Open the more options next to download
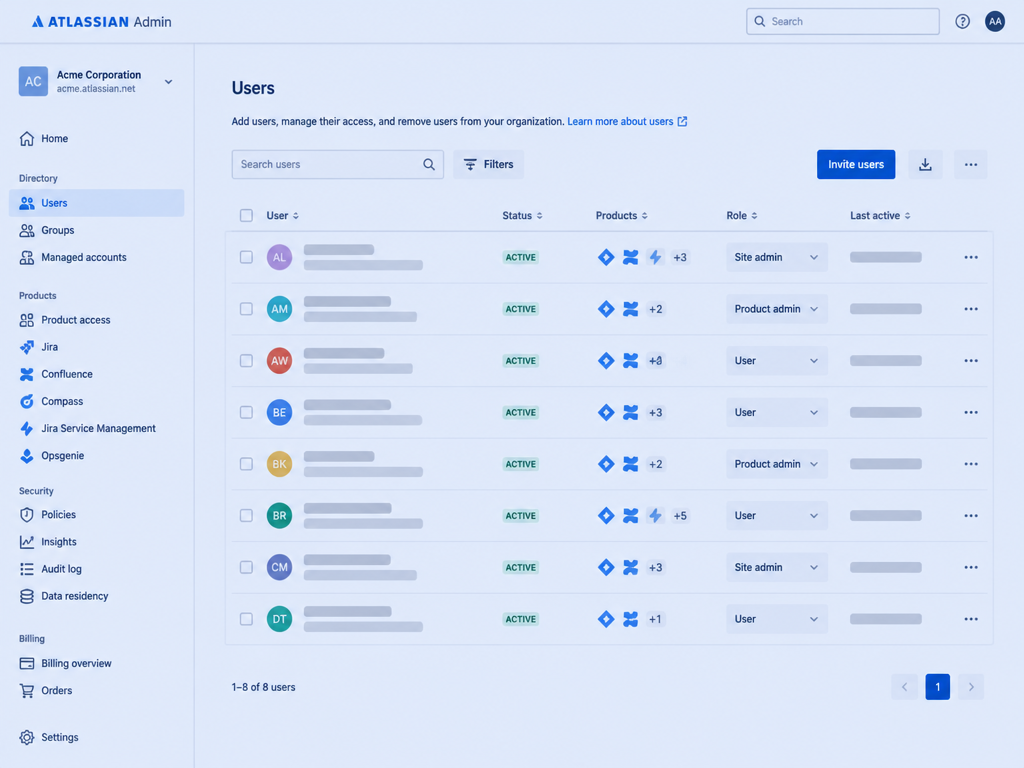 point(970,165)
